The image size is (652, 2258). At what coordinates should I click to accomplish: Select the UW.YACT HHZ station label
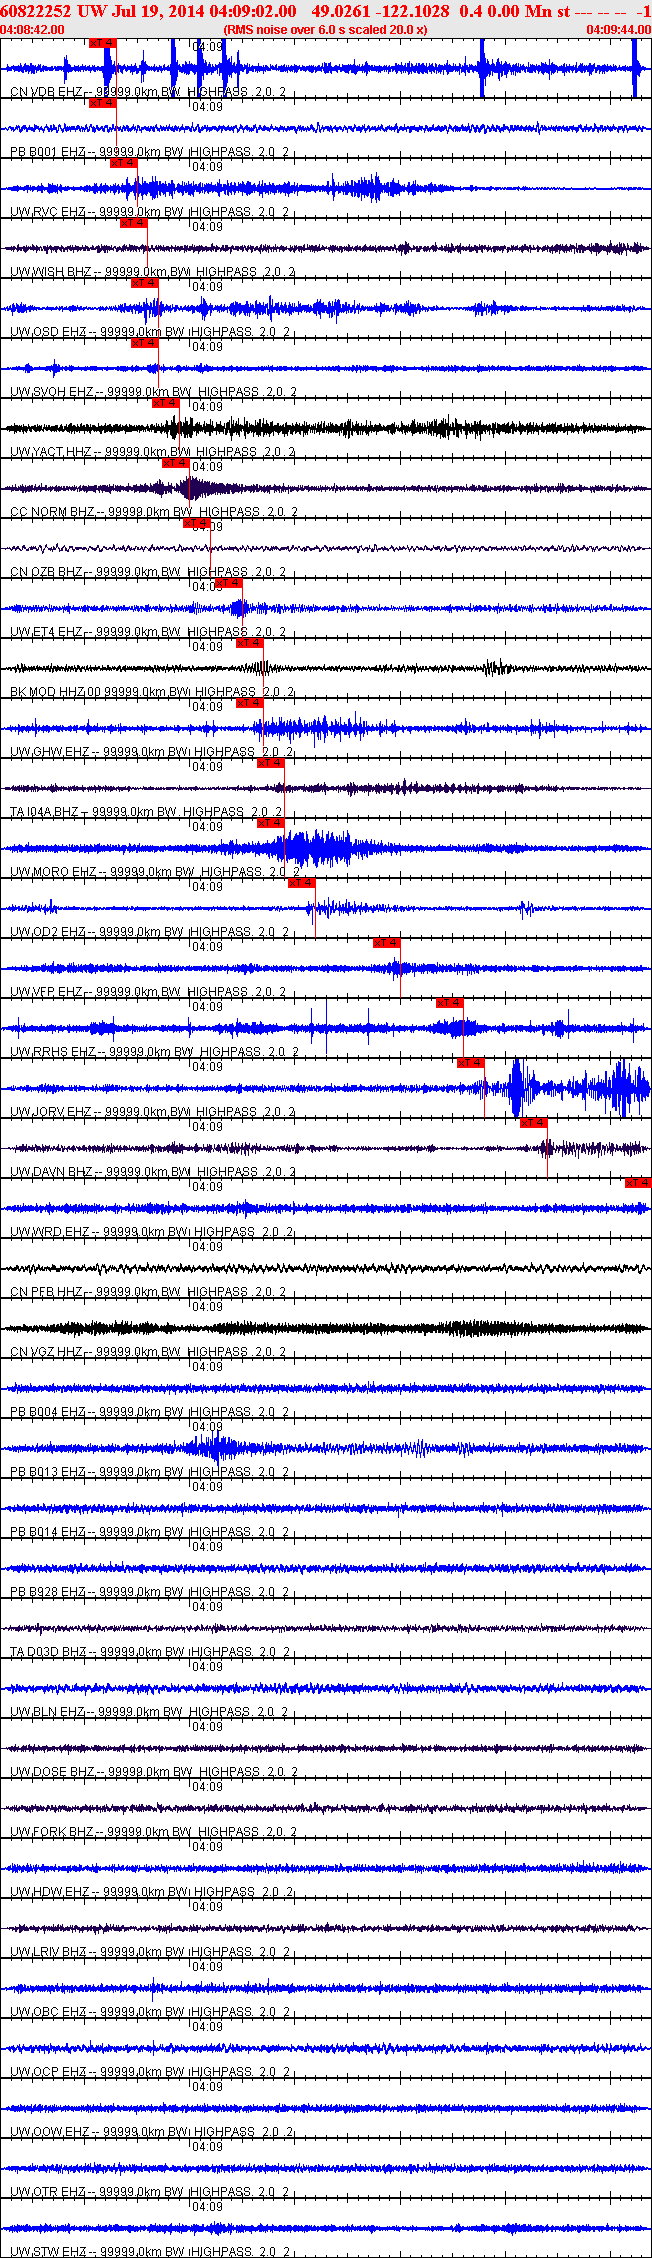[x=51, y=452]
